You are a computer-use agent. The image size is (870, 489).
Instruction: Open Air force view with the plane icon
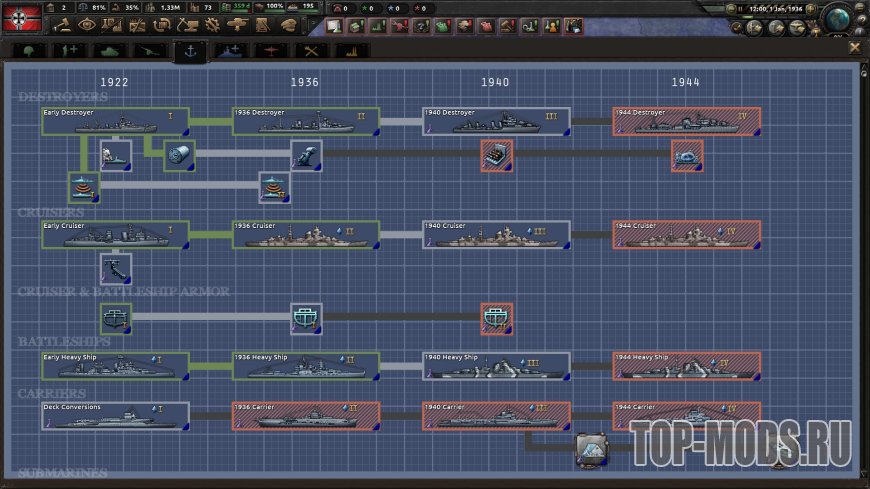click(x=237, y=25)
